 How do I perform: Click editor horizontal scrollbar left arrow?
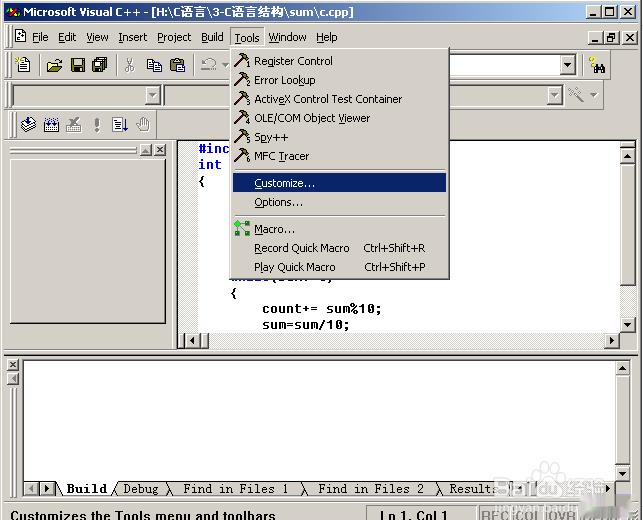192,340
